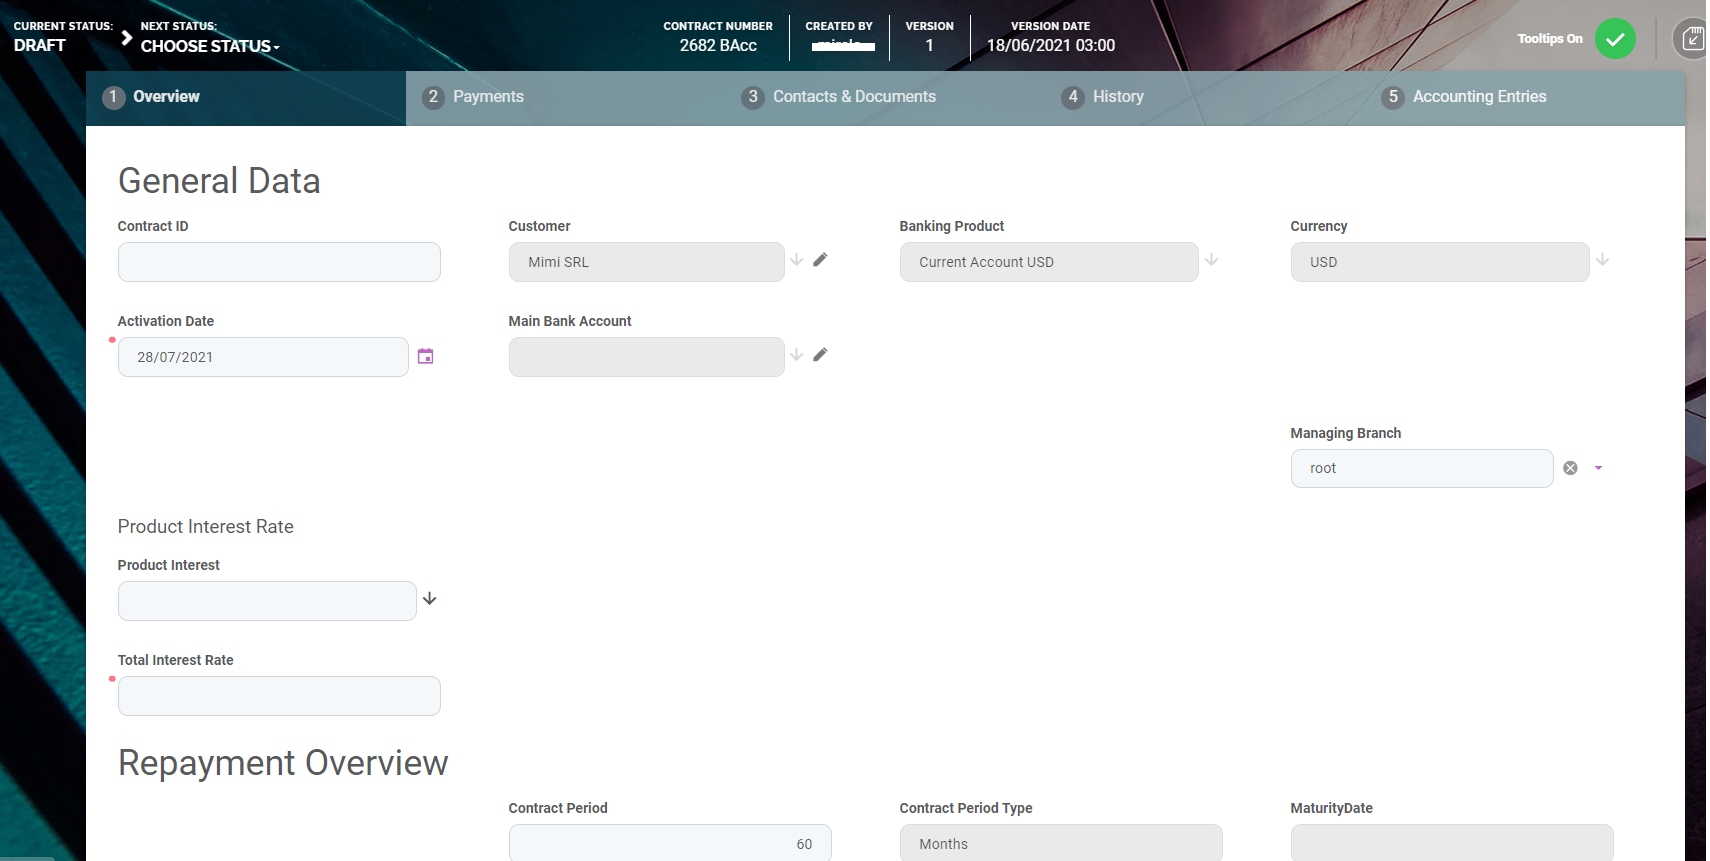Click the down arrow beside Main Bank Account
Screen dimensions: 1710x861
(796, 355)
